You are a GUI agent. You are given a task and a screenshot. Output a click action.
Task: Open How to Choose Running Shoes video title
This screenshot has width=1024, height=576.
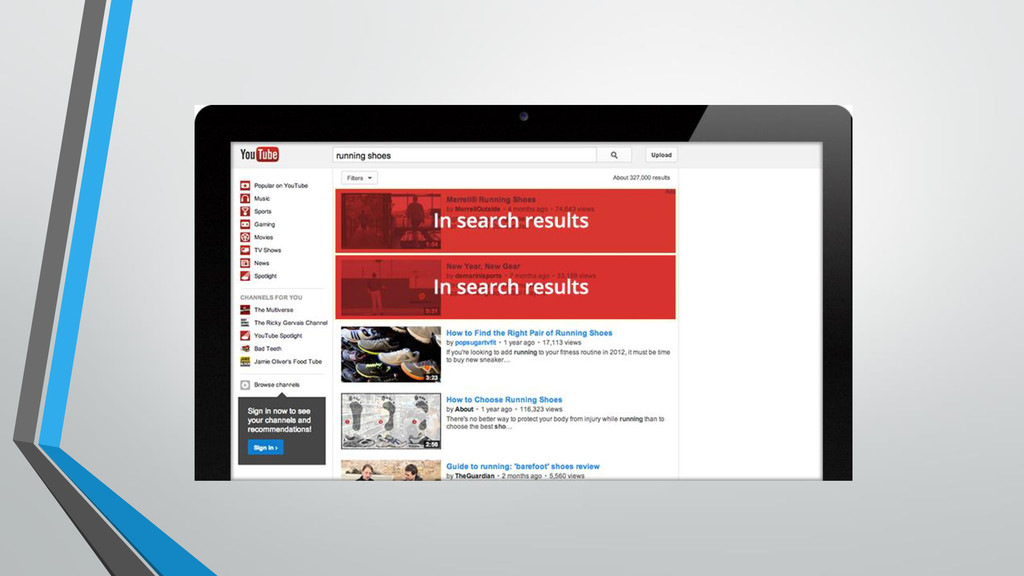click(x=504, y=400)
